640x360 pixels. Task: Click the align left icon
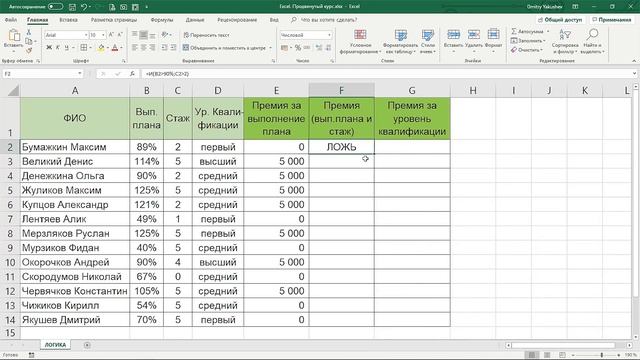pyautogui.click(x=135, y=48)
